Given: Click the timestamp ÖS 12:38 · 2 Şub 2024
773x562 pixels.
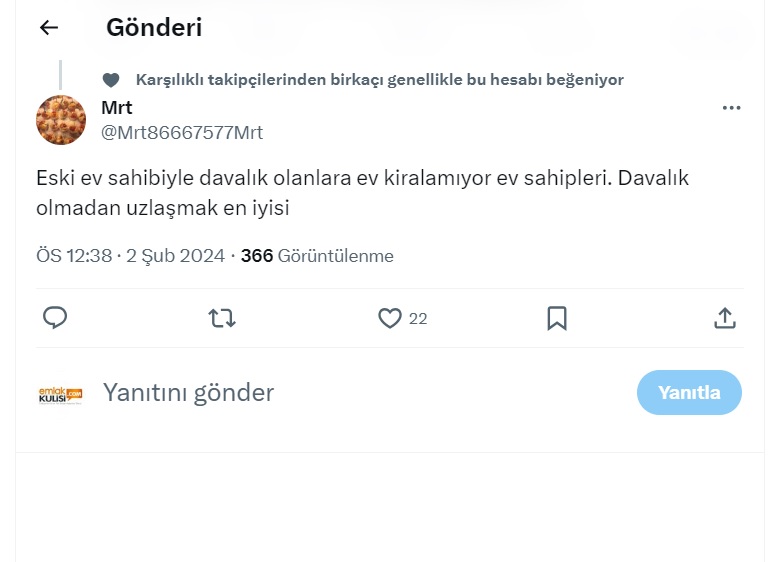Looking at the screenshot, I should point(130,256).
